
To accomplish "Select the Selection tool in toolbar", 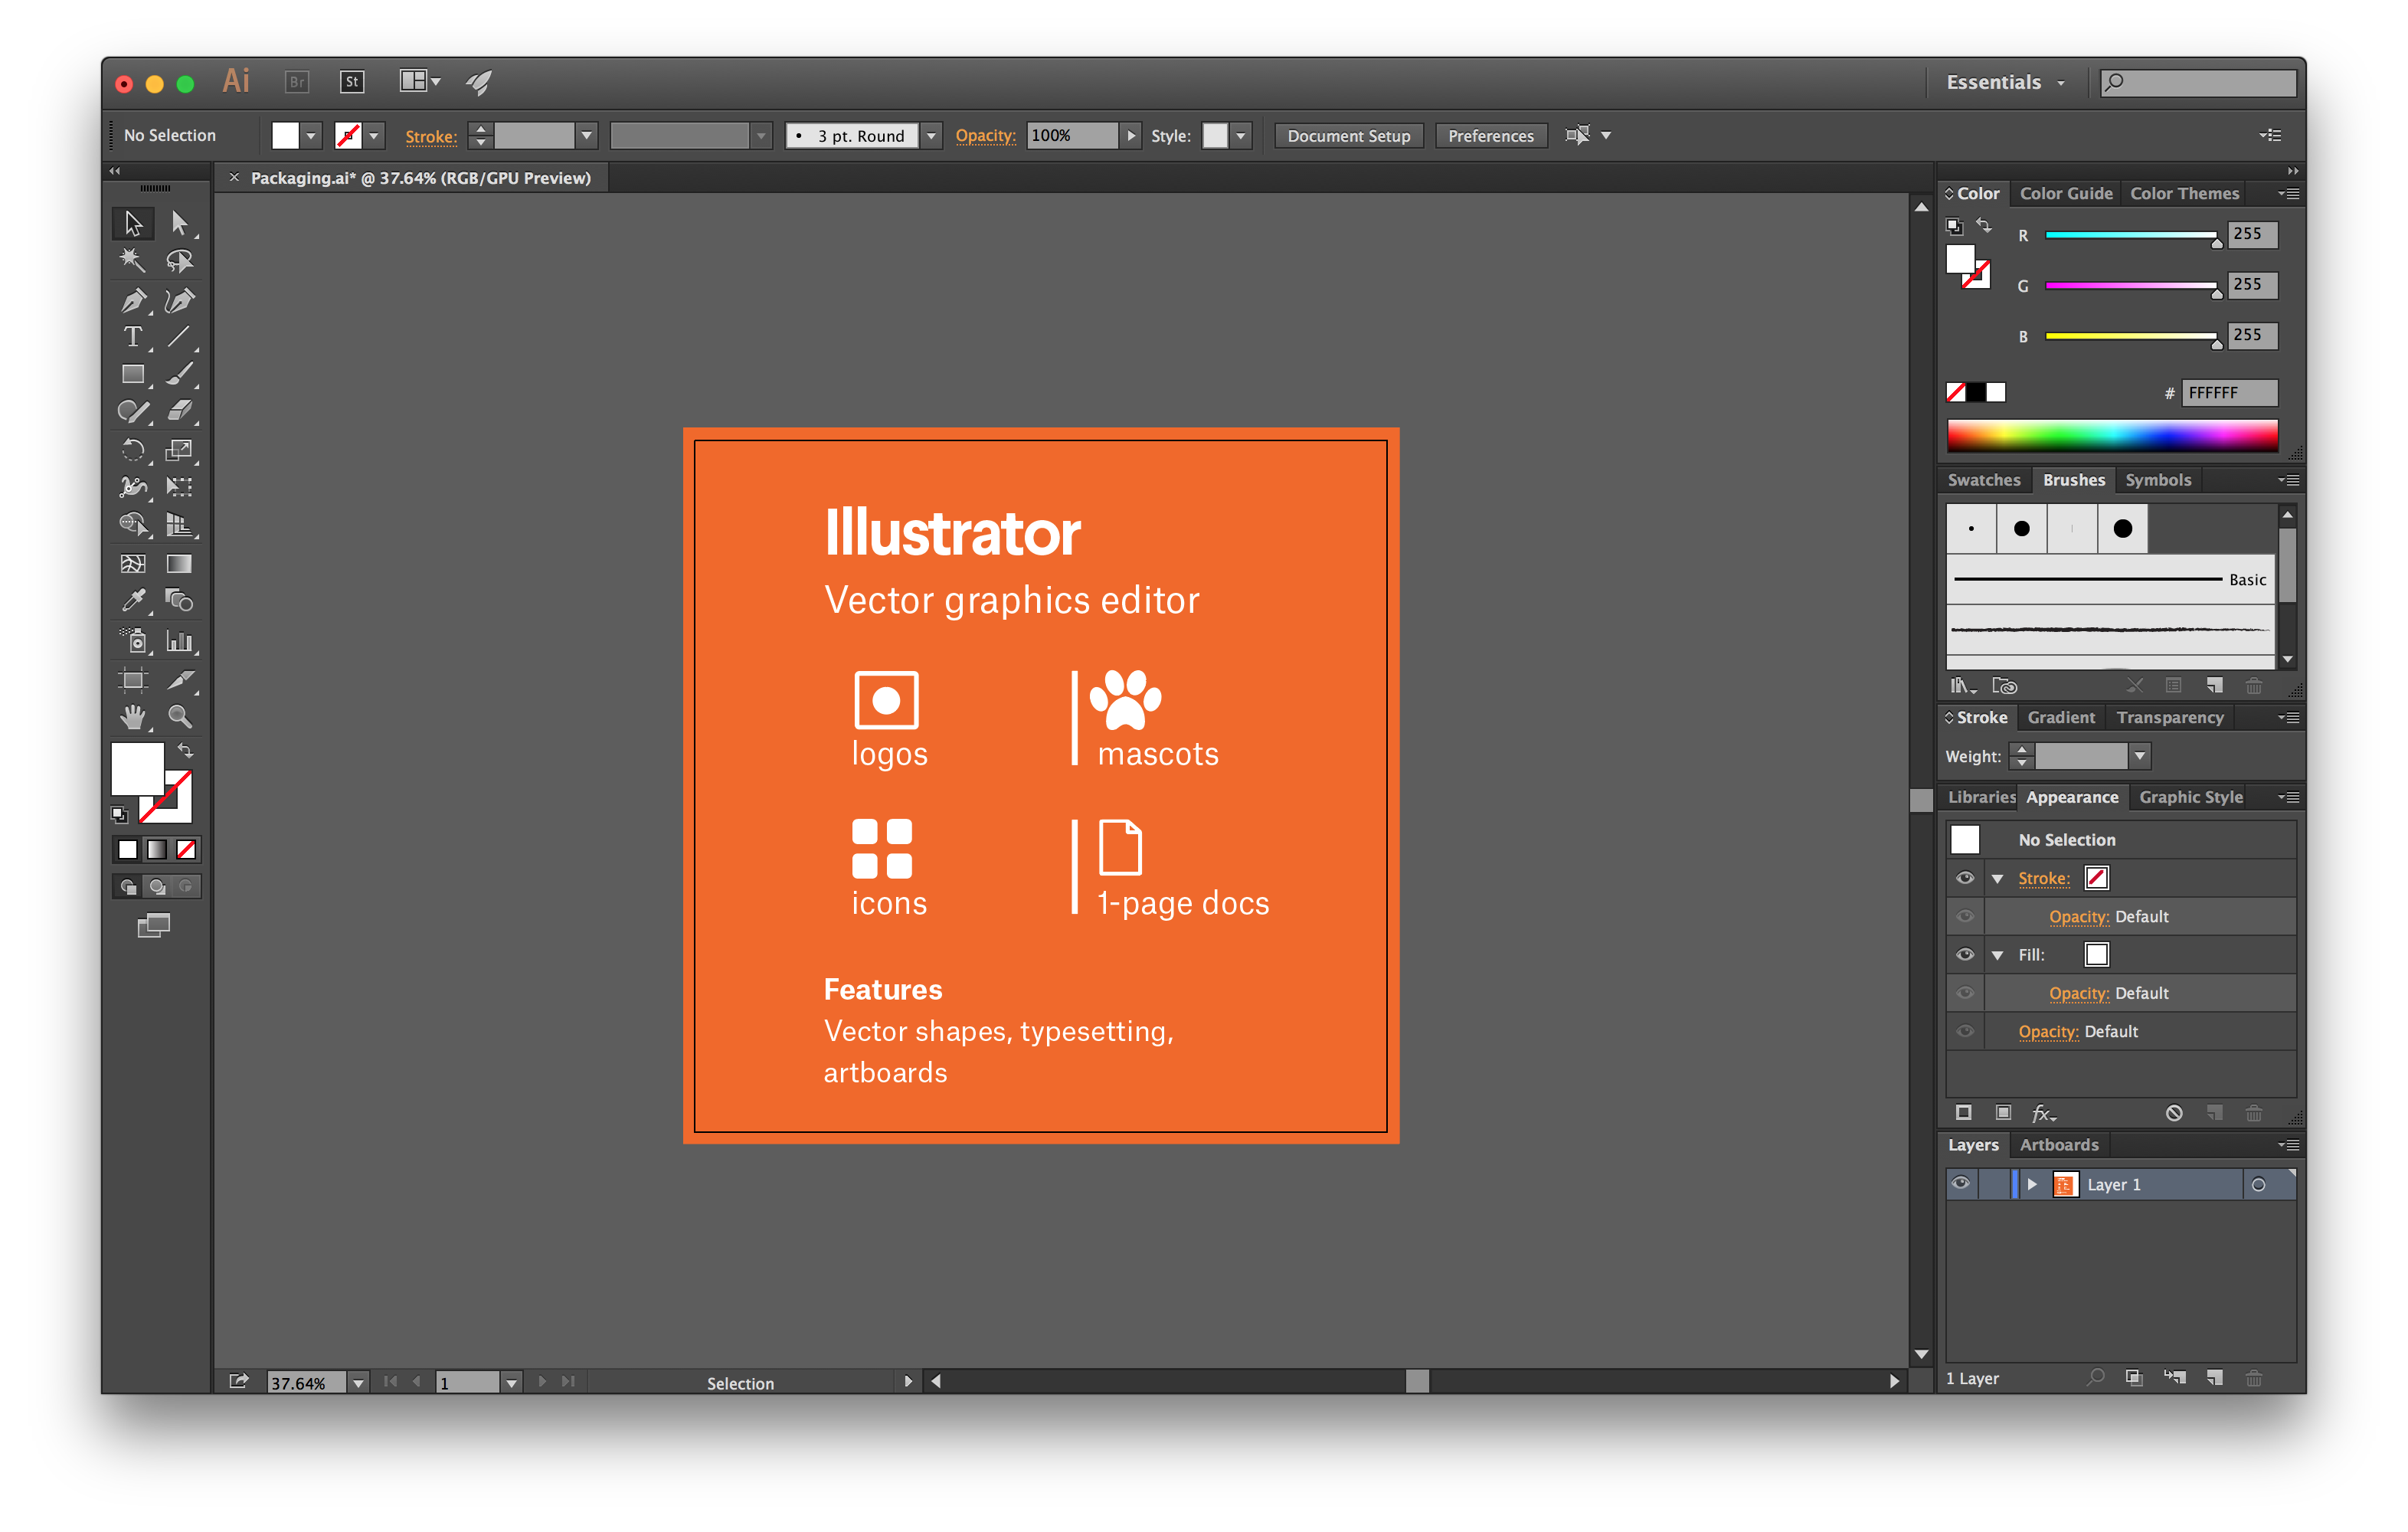I will pyautogui.click(x=133, y=223).
